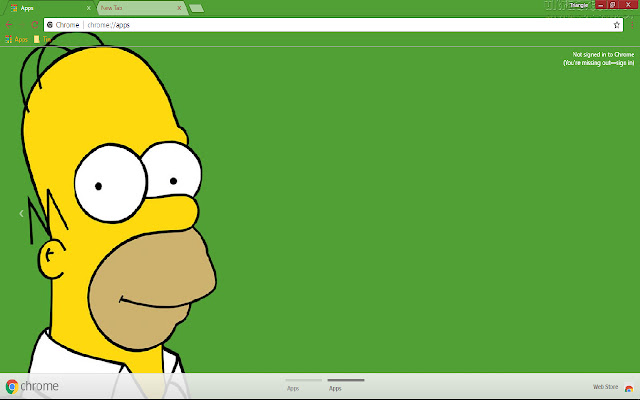Click the Chrome logo at bottom left
Screen dimensions: 640x400
pyautogui.click(x=32, y=386)
